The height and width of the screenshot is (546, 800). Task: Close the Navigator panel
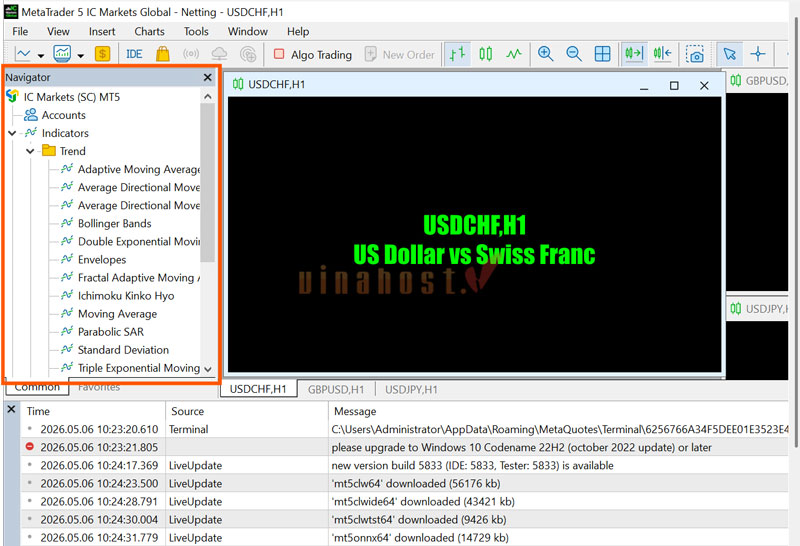[x=207, y=77]
